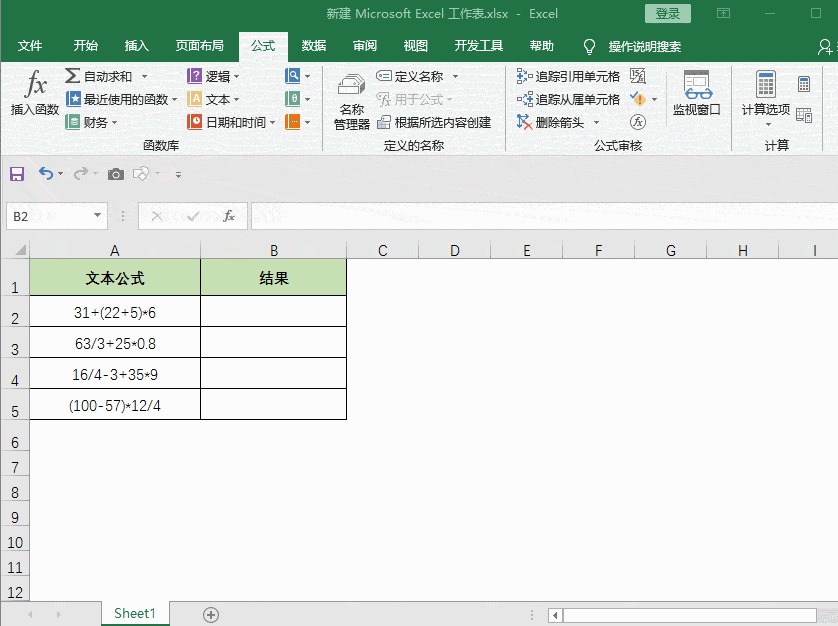
Task: Expand the Remove Arrows dropdown arrow
Action: pyautogui.click(x=596, y=122)
